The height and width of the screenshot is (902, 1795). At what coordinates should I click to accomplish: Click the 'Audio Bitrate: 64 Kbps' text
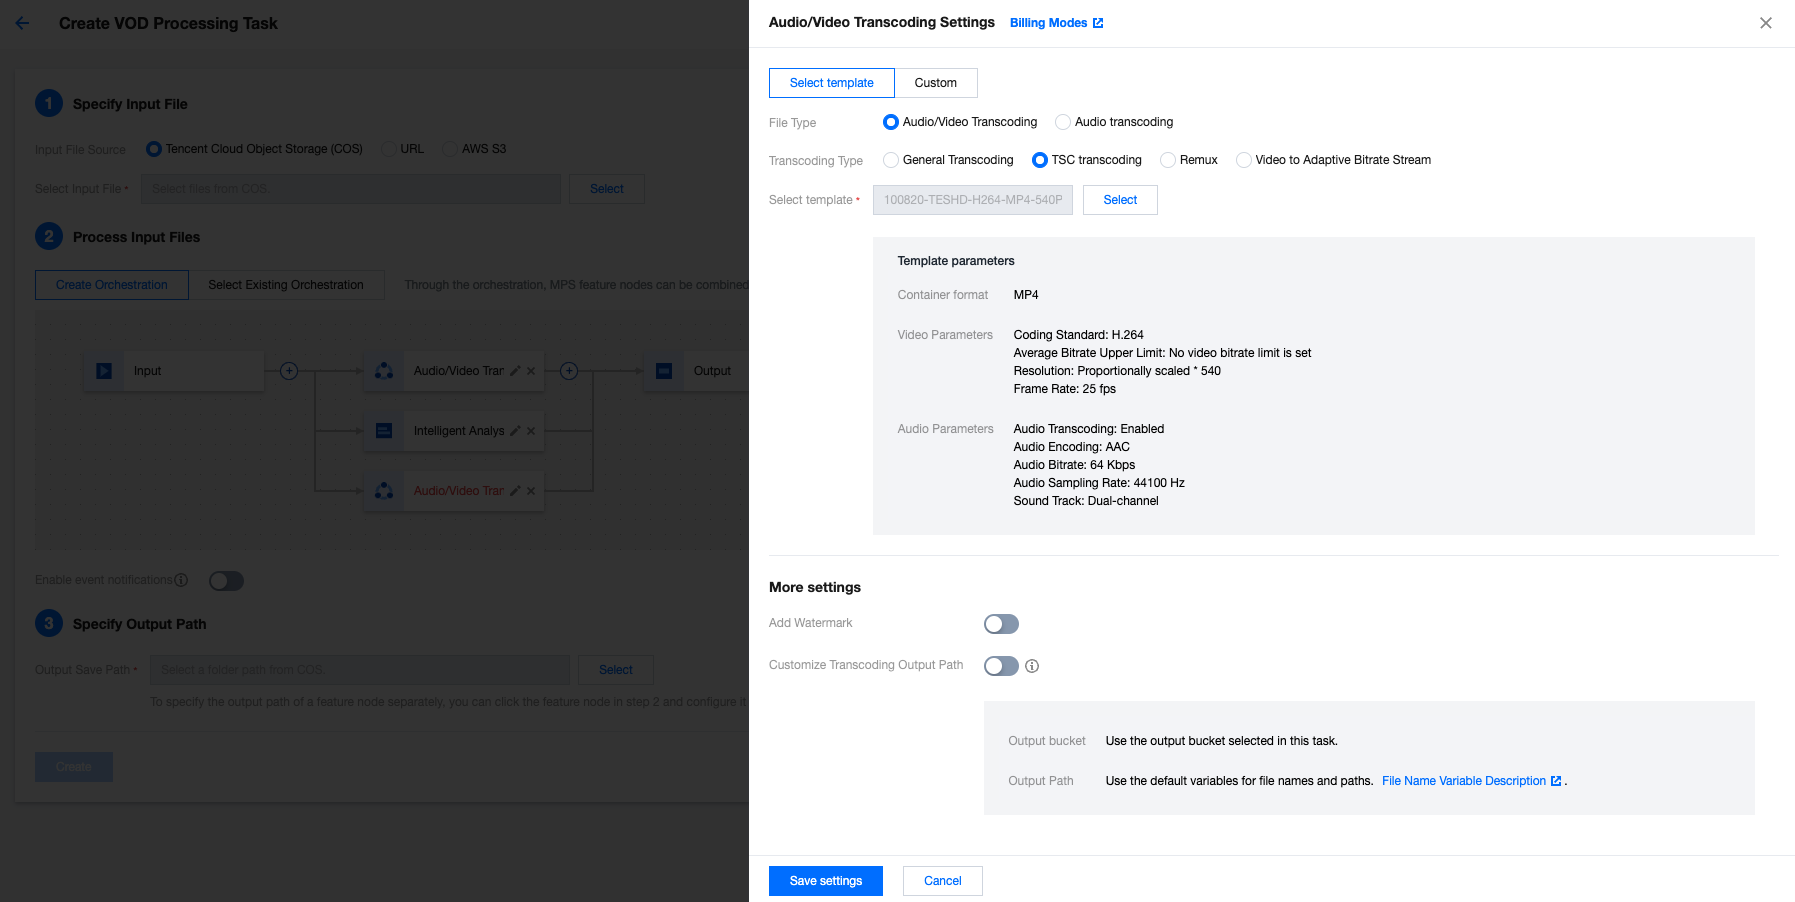click(1074, 465)
